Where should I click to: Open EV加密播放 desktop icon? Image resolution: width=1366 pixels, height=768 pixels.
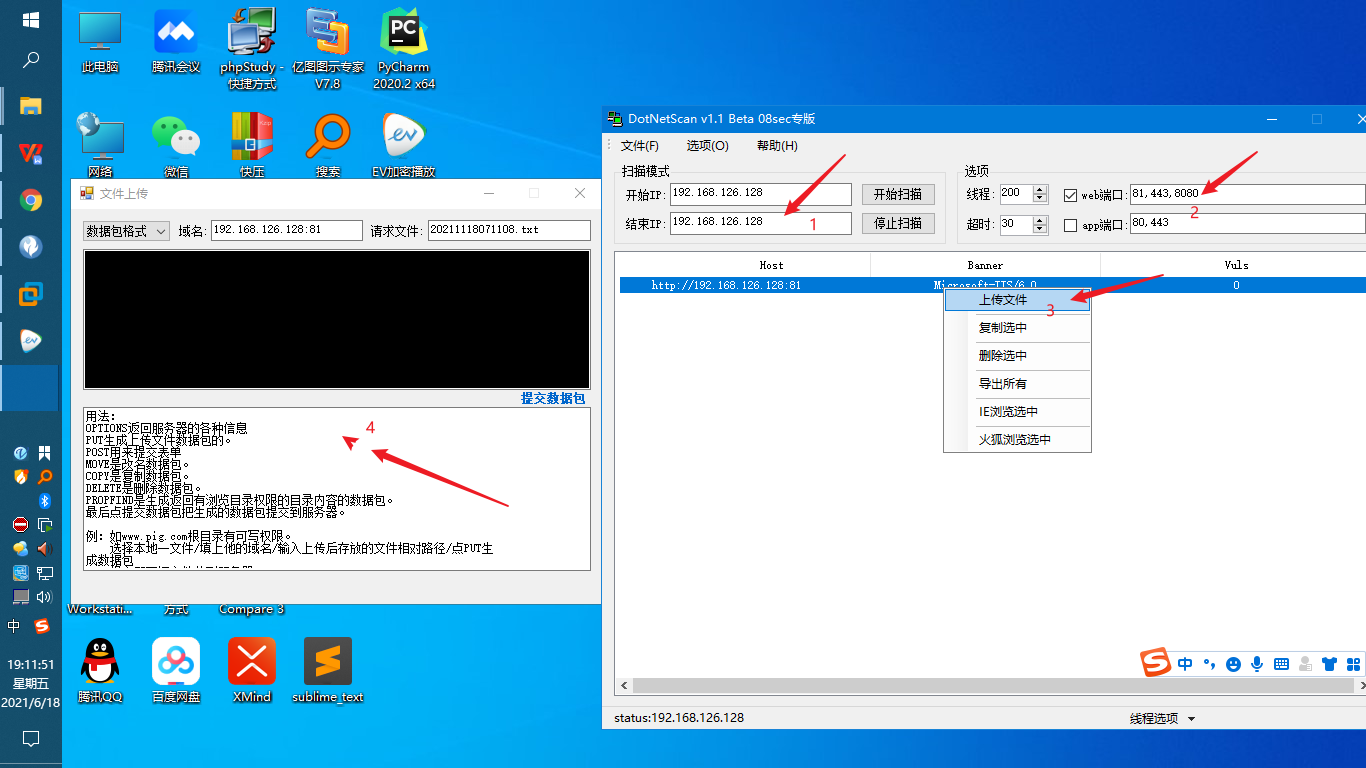click(x=403, y=133)
